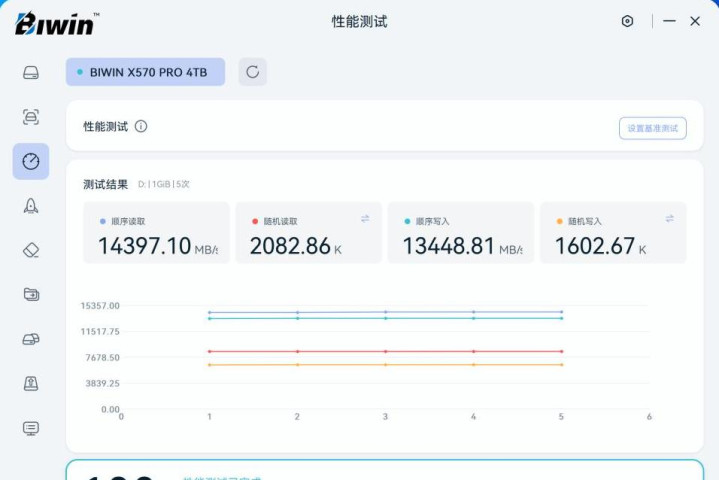This screenshot has height=480, width=719.
Task: Open settings via the hexagon gear icon
Action: pyautogui.click(x=627, y=21)
